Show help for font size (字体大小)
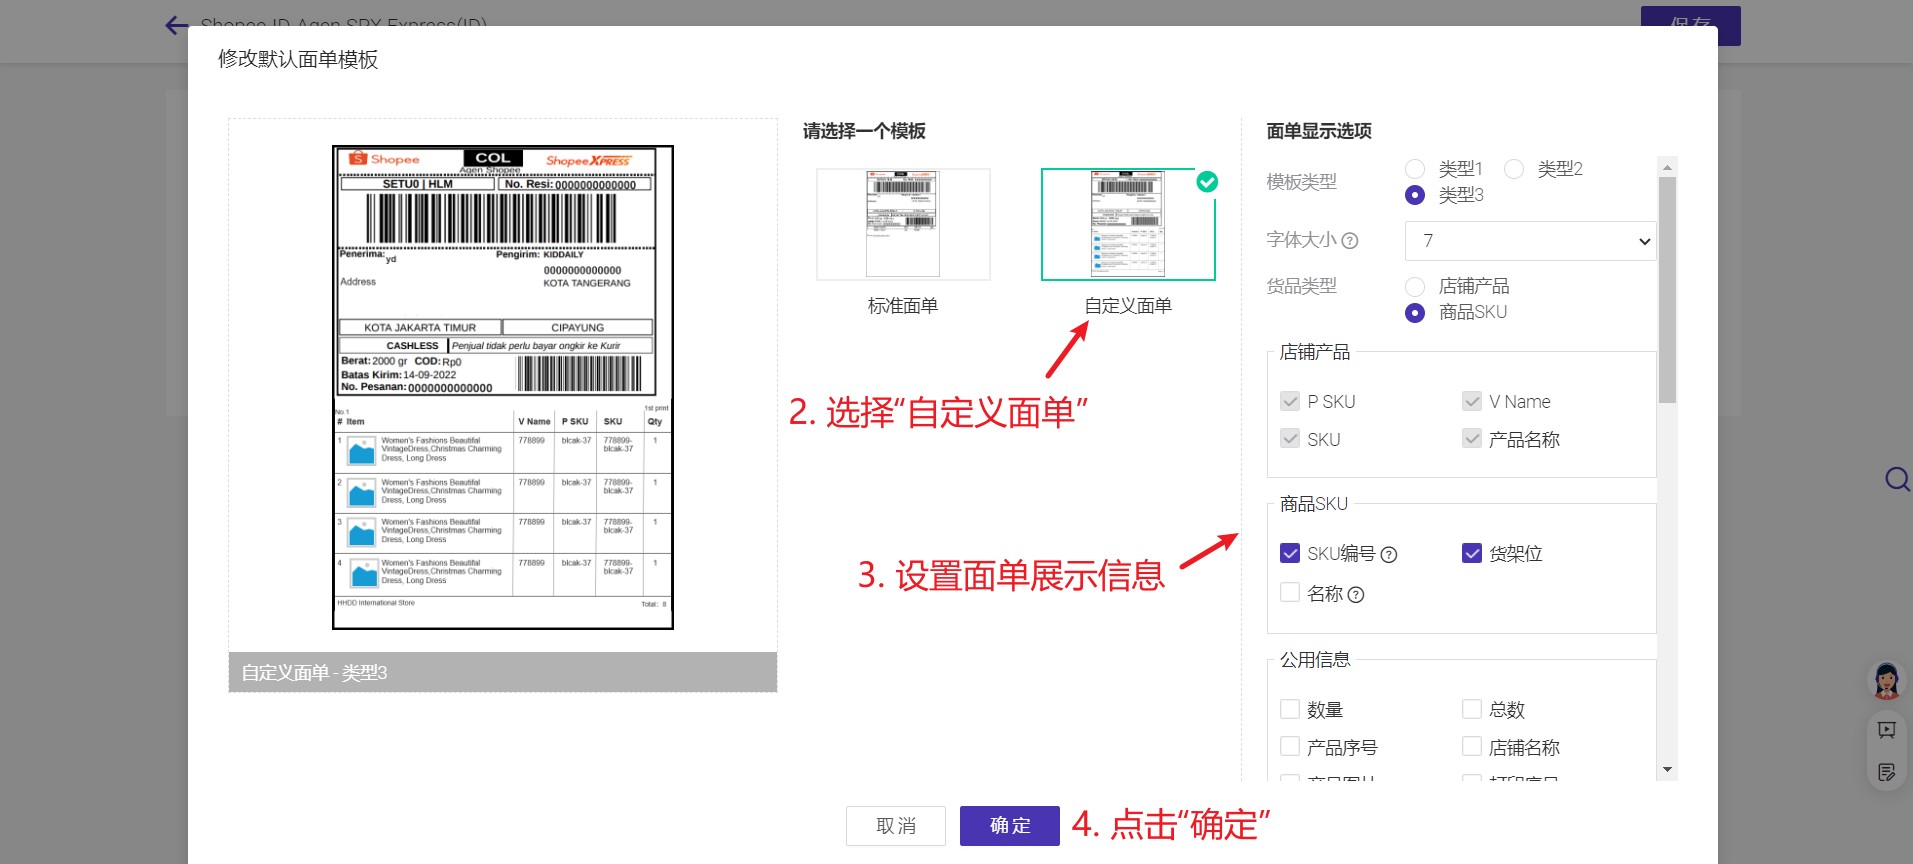The width and height of the screenshot is (1913, 864). [x=1350, y=240]
